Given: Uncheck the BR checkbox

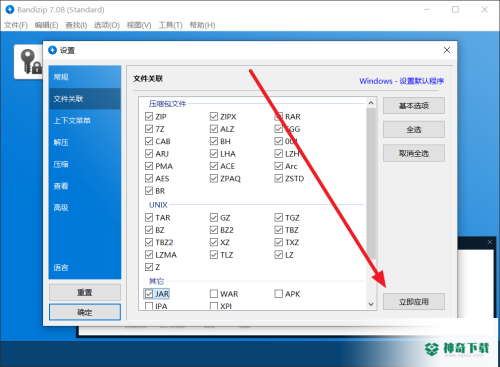Looking at the screenshot, I should [x=149, y=191].
